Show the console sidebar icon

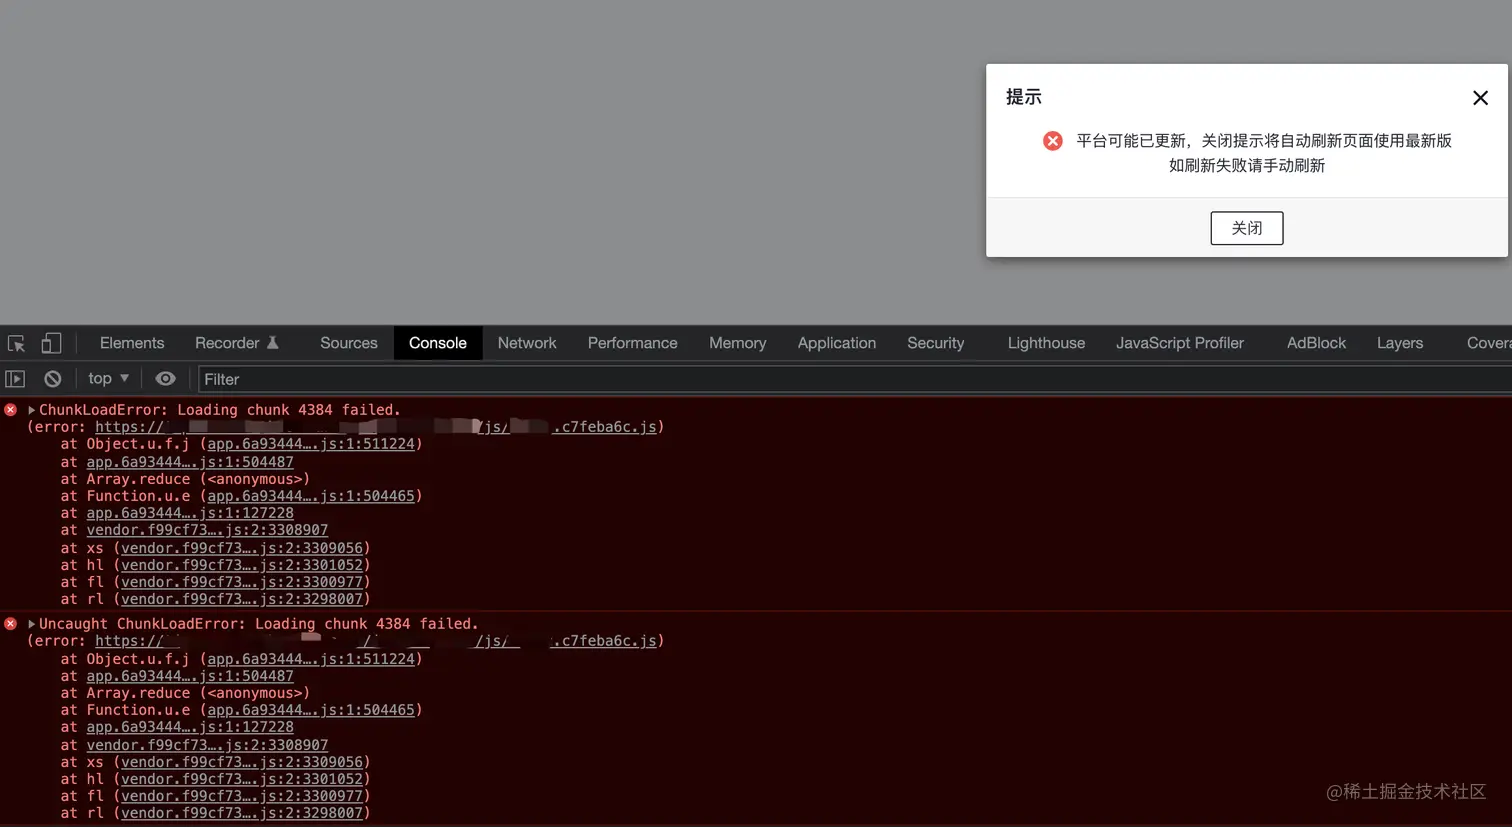[x=15, y=379]
